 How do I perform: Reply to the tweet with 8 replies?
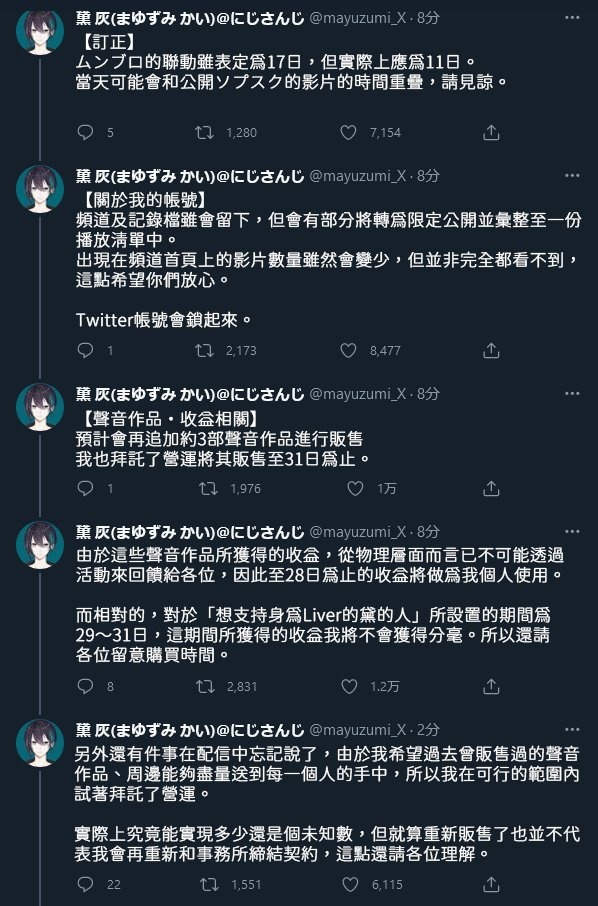[x=86, y=686]
